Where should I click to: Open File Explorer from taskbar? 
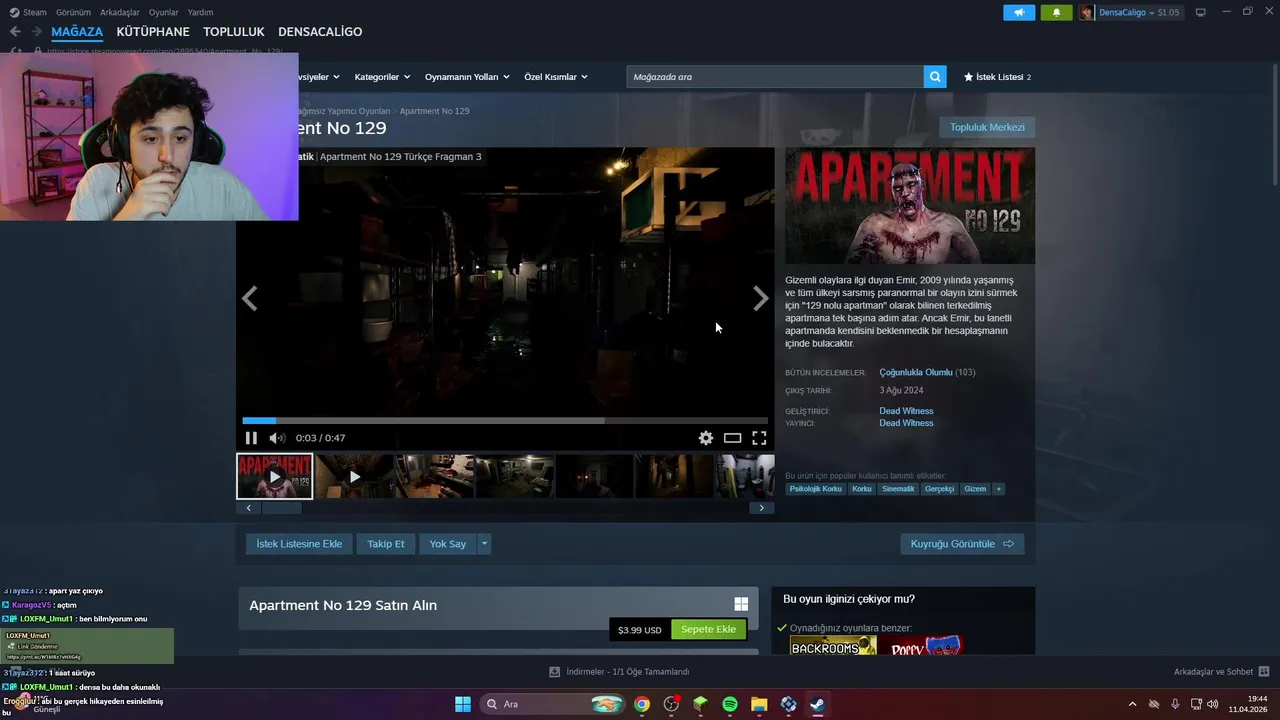coord(759,704)
